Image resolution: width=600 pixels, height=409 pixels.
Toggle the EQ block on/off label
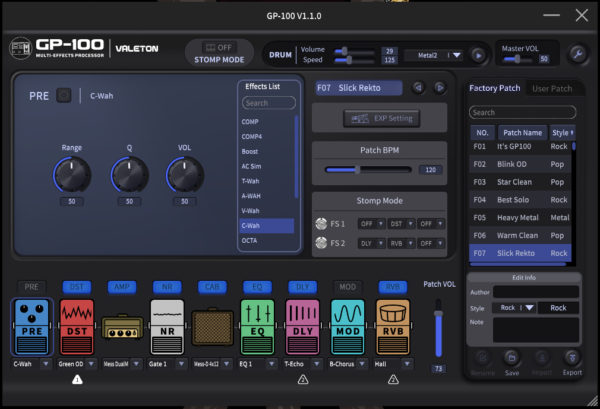pos(258,287)
